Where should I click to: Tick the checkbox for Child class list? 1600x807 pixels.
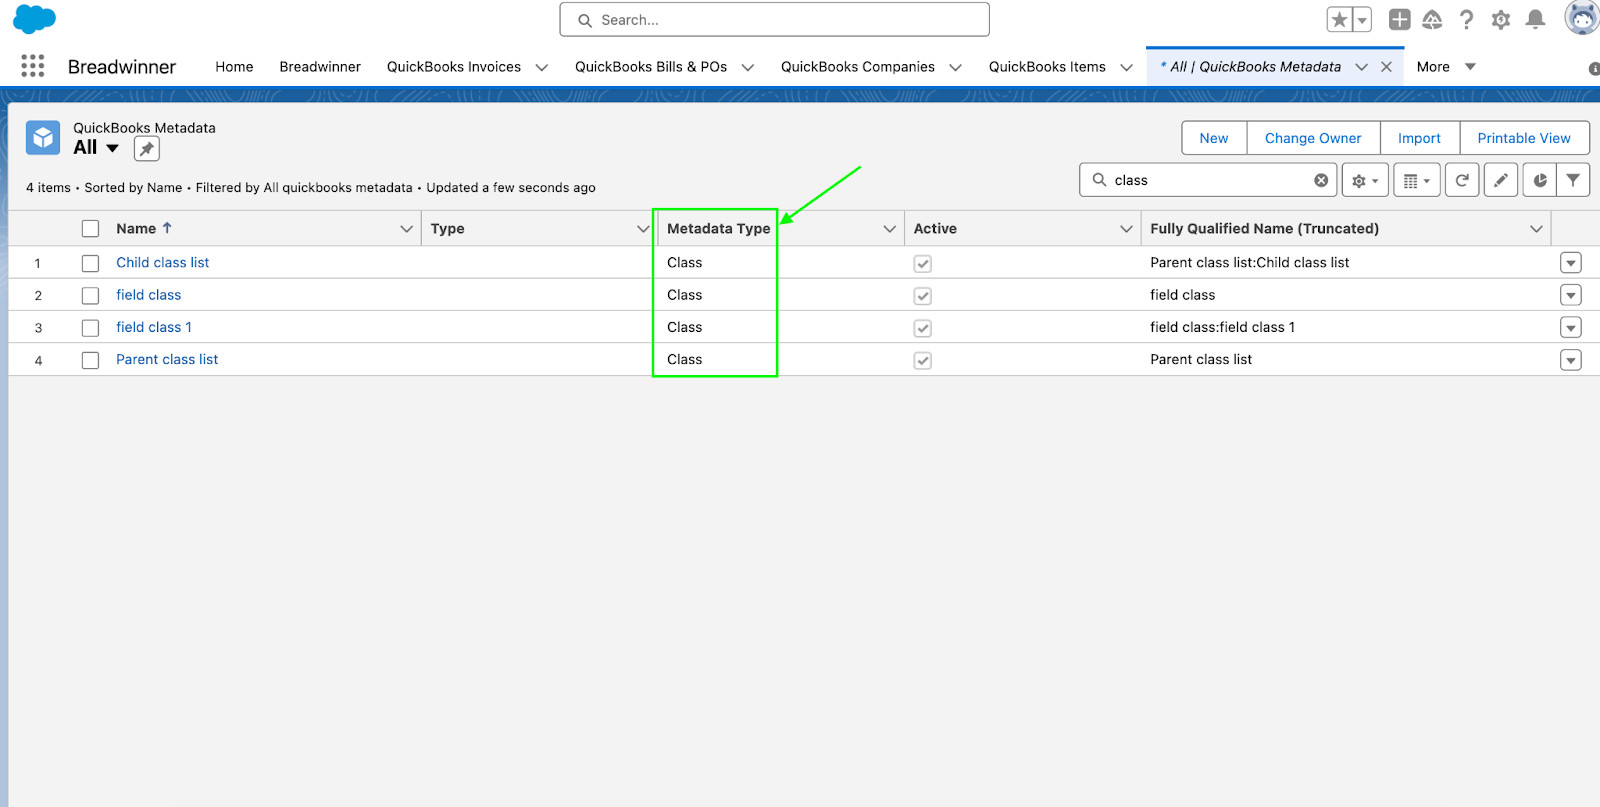coord(90,263)
